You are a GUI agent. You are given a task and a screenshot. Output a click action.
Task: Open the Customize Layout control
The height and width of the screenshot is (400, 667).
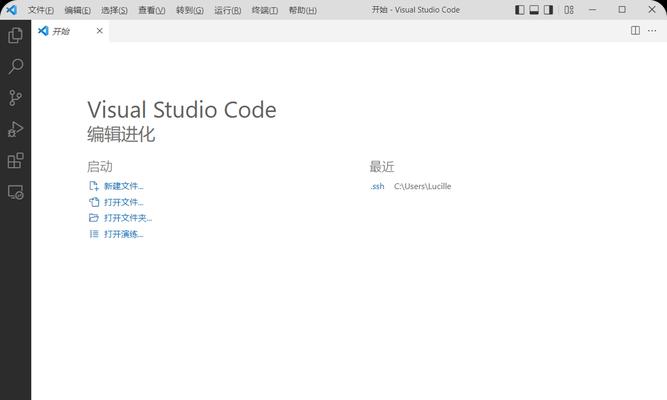pos(569,9)
